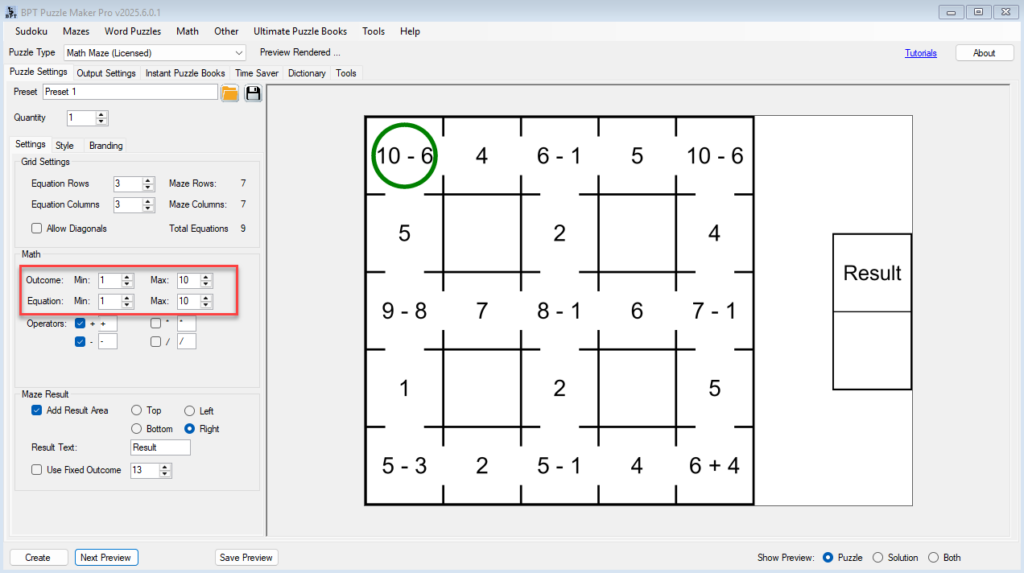Select Right result position
This screenshot has height=573, width=1024.
tap(189, 429)
